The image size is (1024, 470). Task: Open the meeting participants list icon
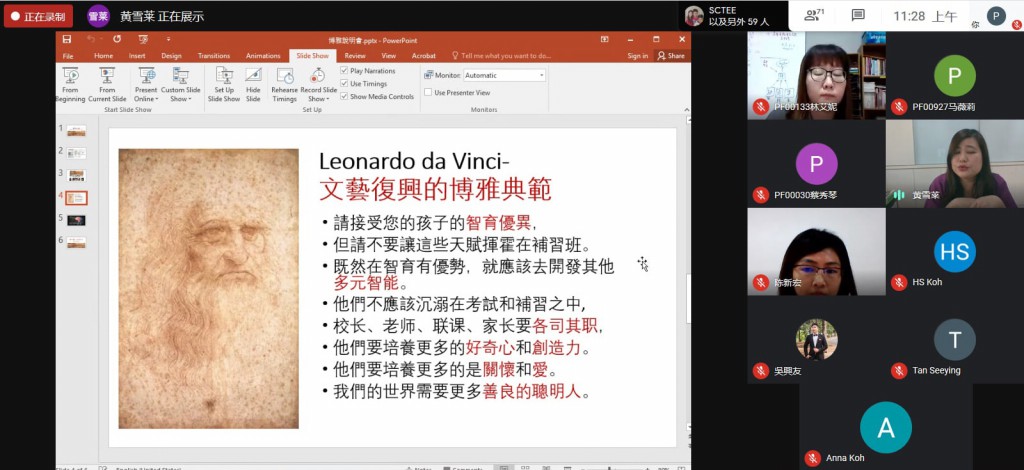point(814,14)
